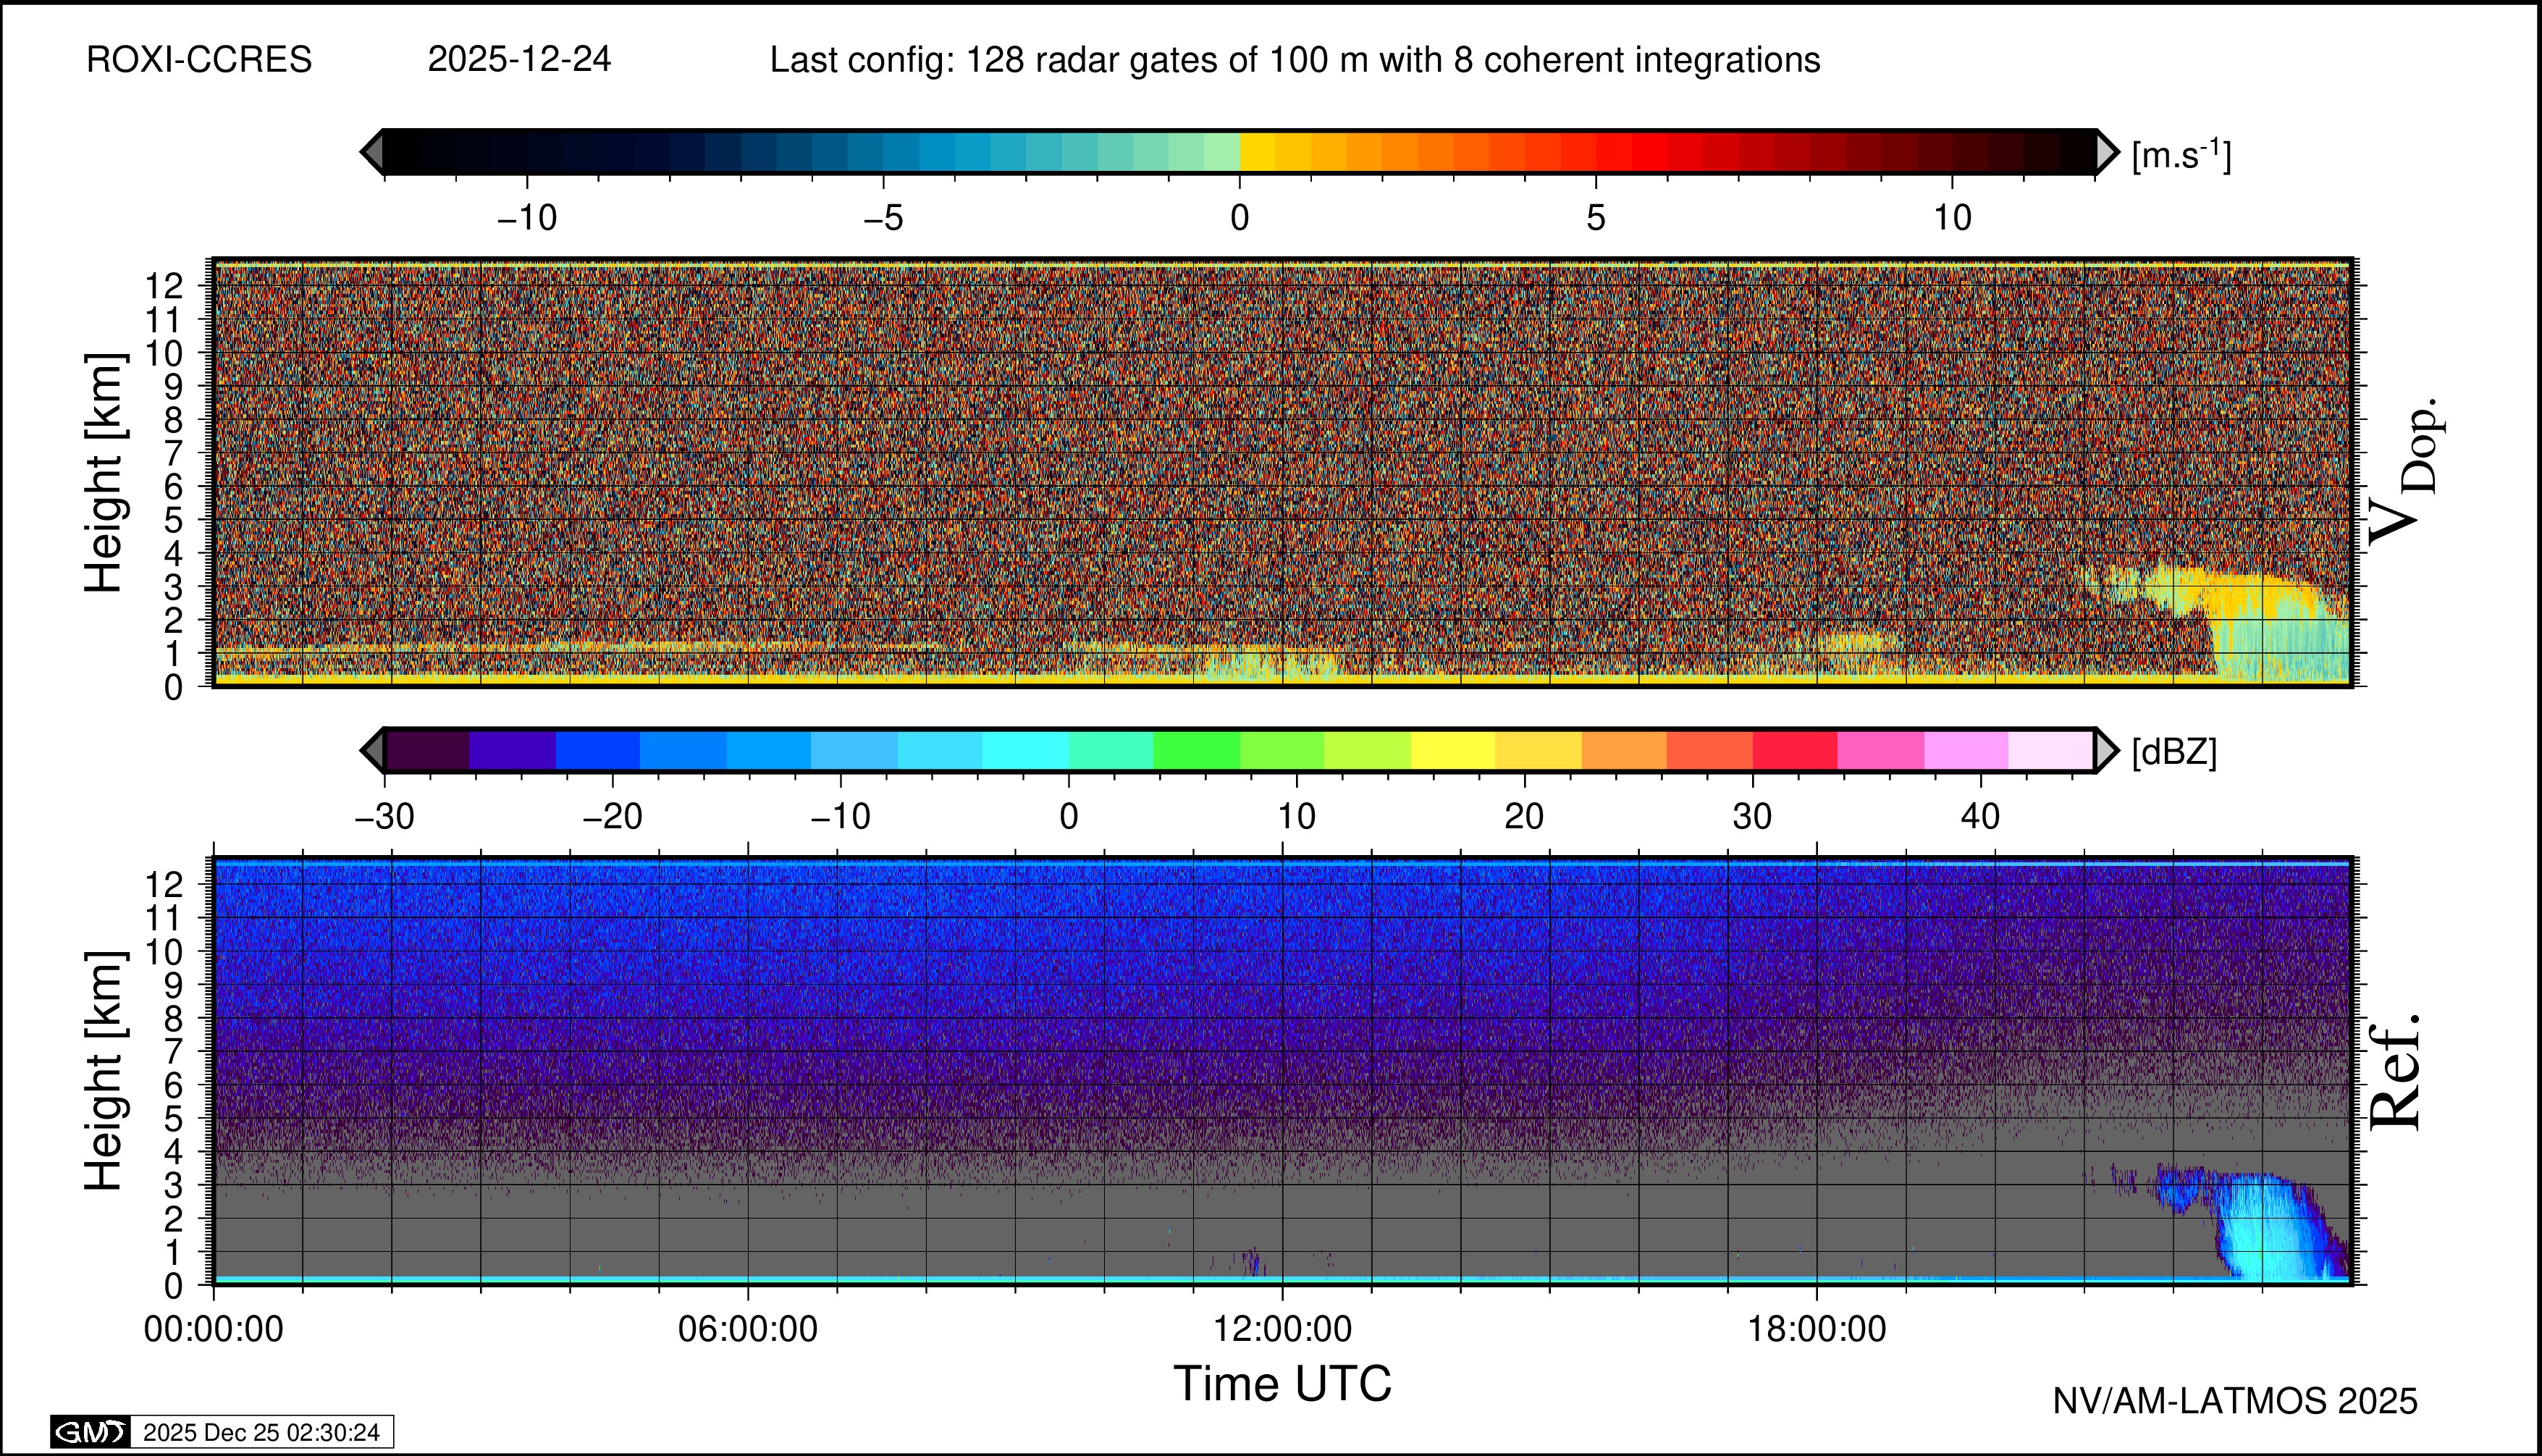Click the ROXI-CCRES title text
Screen dimensions: 2542x1456
pos(199,60)
